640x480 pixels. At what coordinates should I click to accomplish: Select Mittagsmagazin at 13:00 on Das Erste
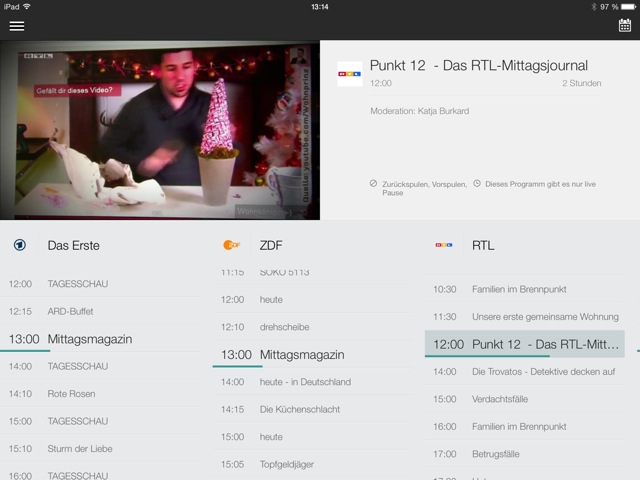90,339
